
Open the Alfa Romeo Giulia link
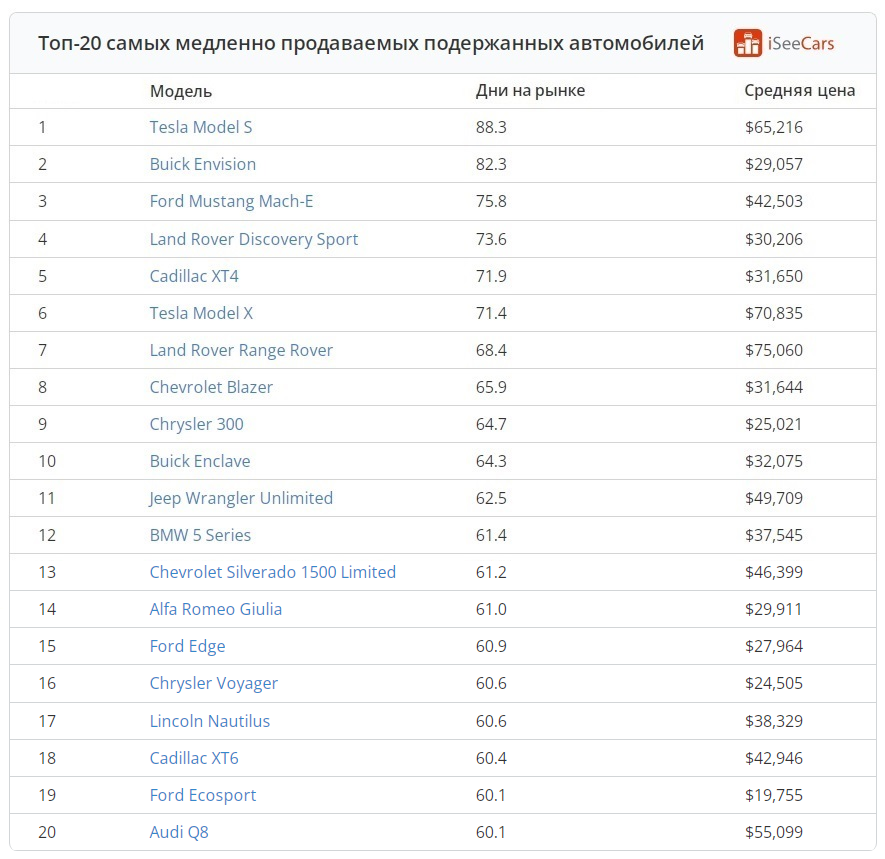[x=216, y=610]
